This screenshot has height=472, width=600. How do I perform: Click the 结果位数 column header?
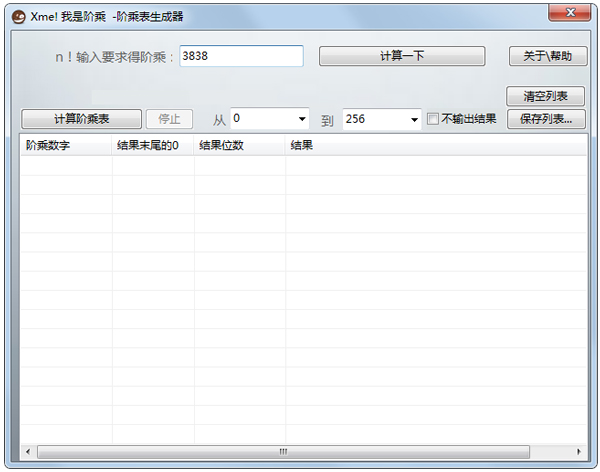[x=239, y=146]
